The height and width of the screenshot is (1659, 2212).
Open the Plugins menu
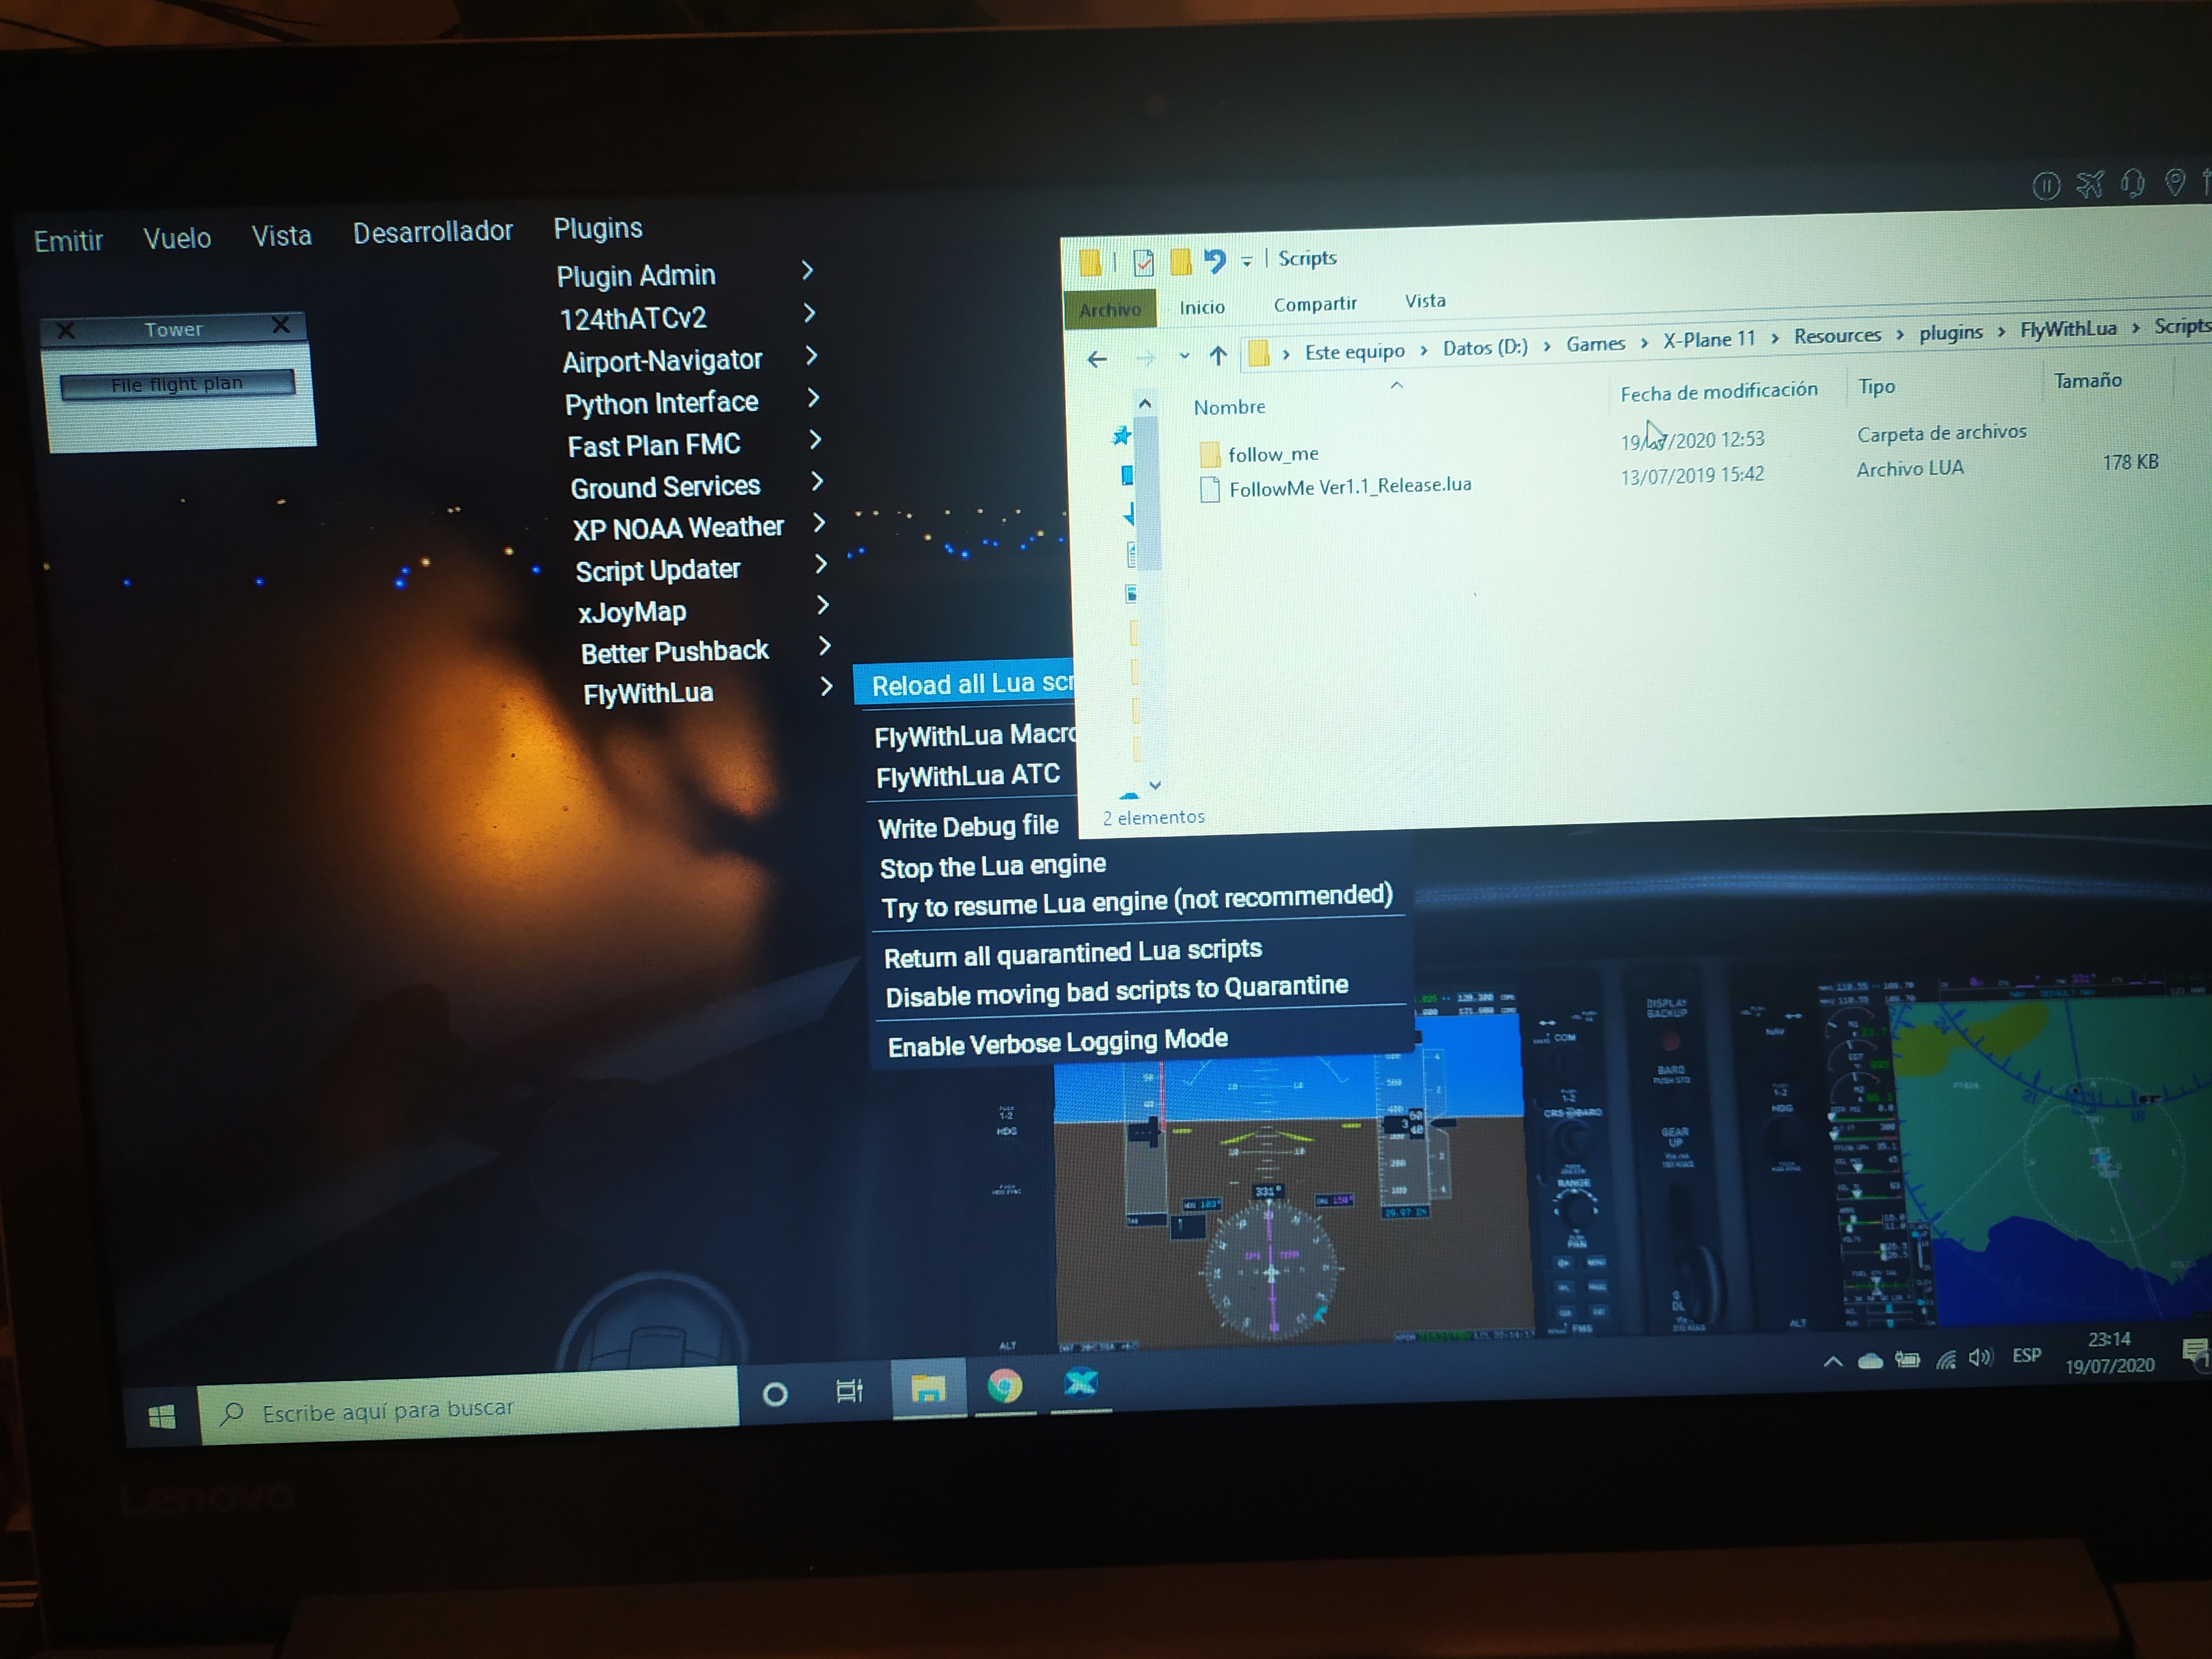tap(598, 228)
